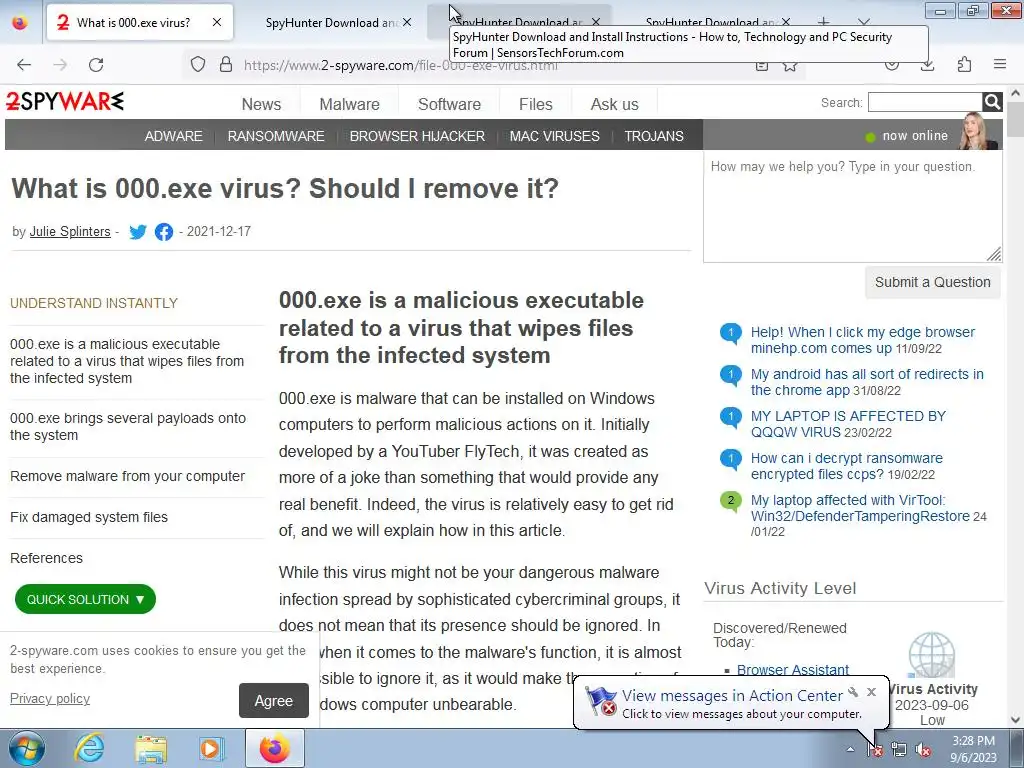Open the Firefox downloads arrow icon
This screenshot has height=768, width=1024.
point(927,65)
